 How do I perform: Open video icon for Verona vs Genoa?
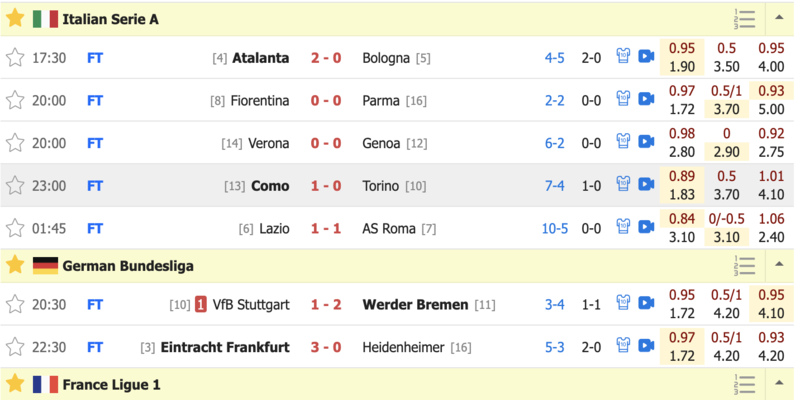[x=646, y=141]
